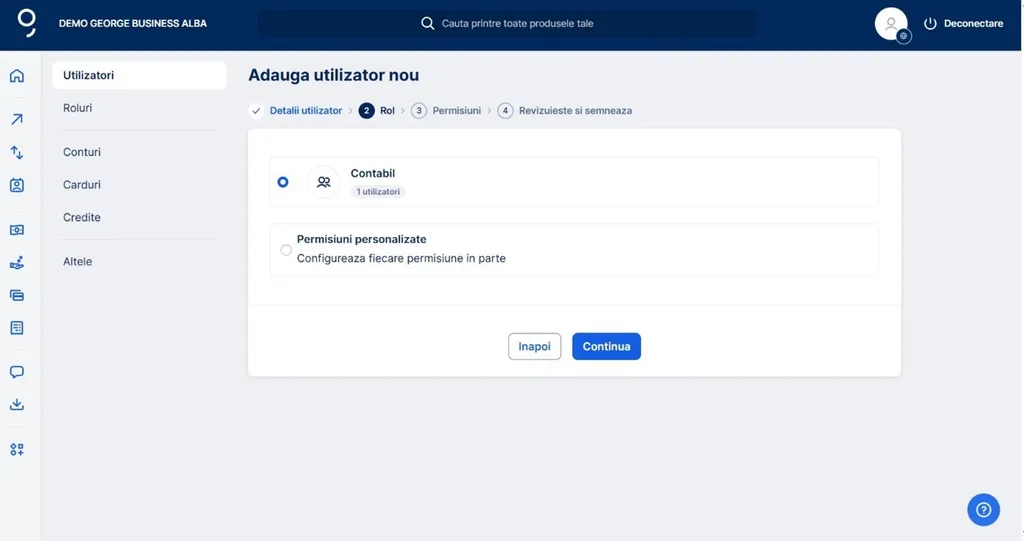Click the home icon in left sidebar
Screen dimensions: 1024x541
17,76
